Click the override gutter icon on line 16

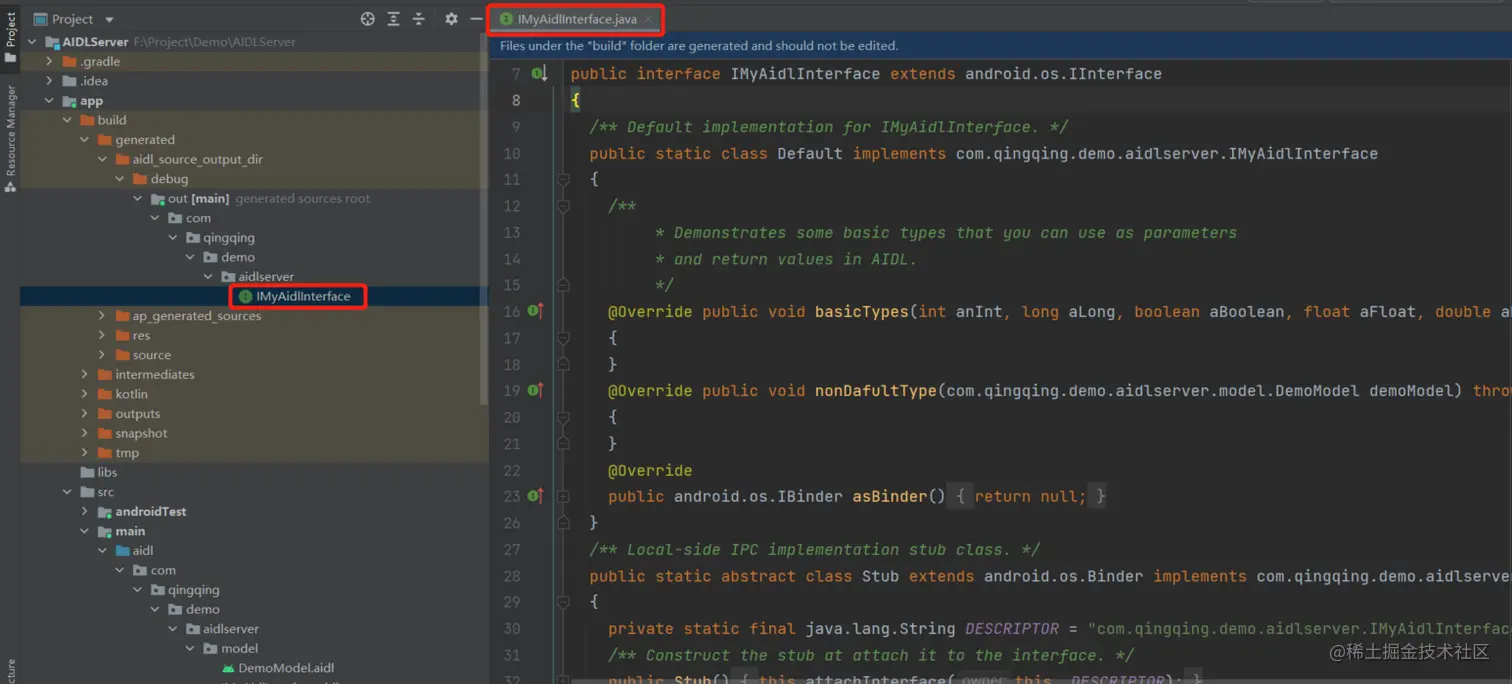coord(536,311)
